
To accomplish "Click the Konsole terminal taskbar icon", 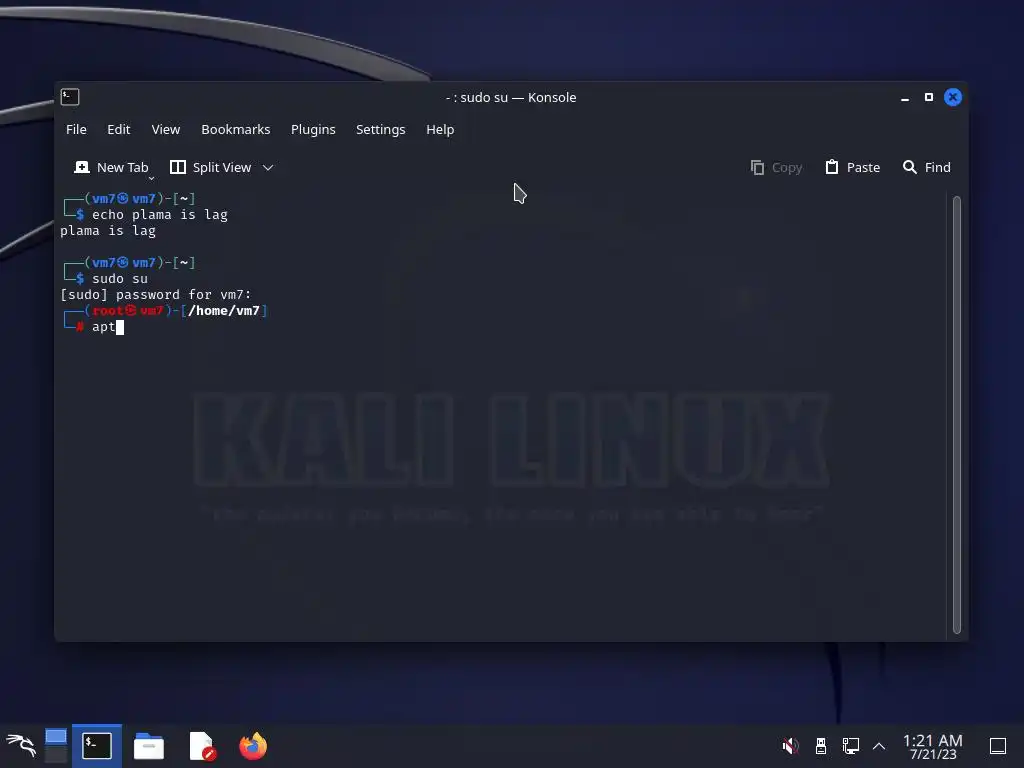I will 97,746.
